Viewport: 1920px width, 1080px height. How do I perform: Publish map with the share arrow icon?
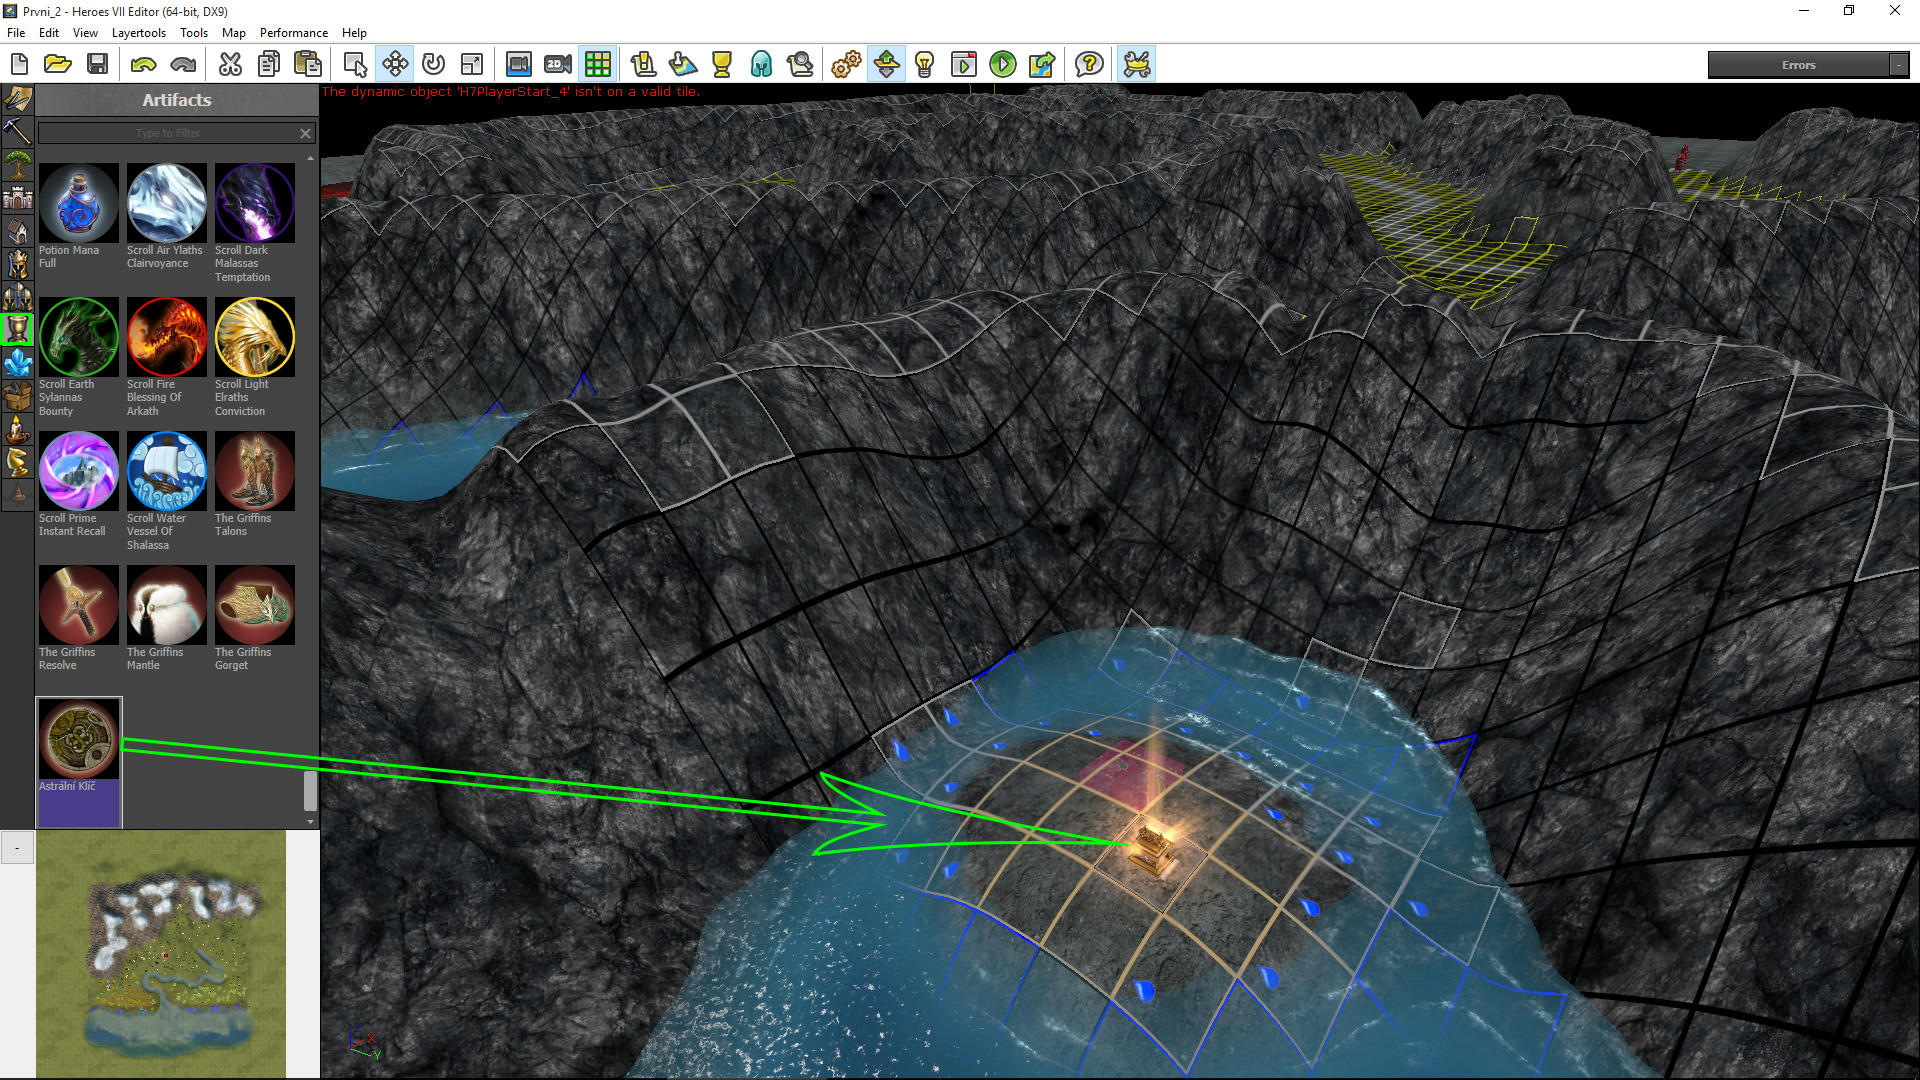1042,65
